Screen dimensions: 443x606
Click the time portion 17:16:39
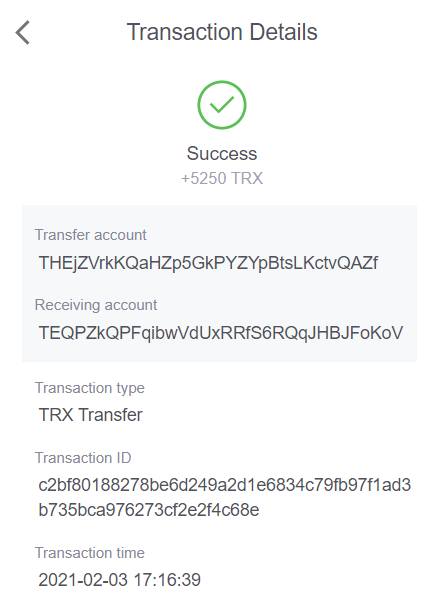[167, 580]
